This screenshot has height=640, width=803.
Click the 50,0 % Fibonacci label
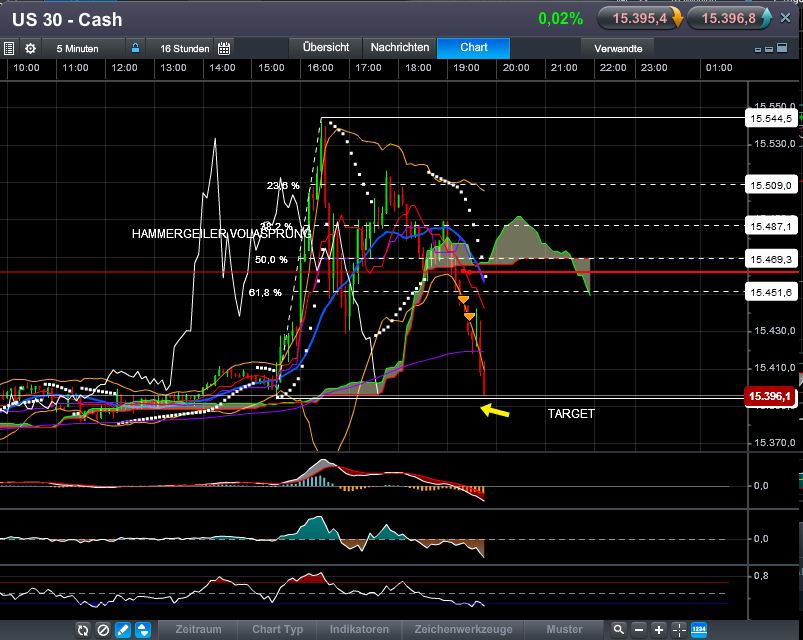(271, 260)
